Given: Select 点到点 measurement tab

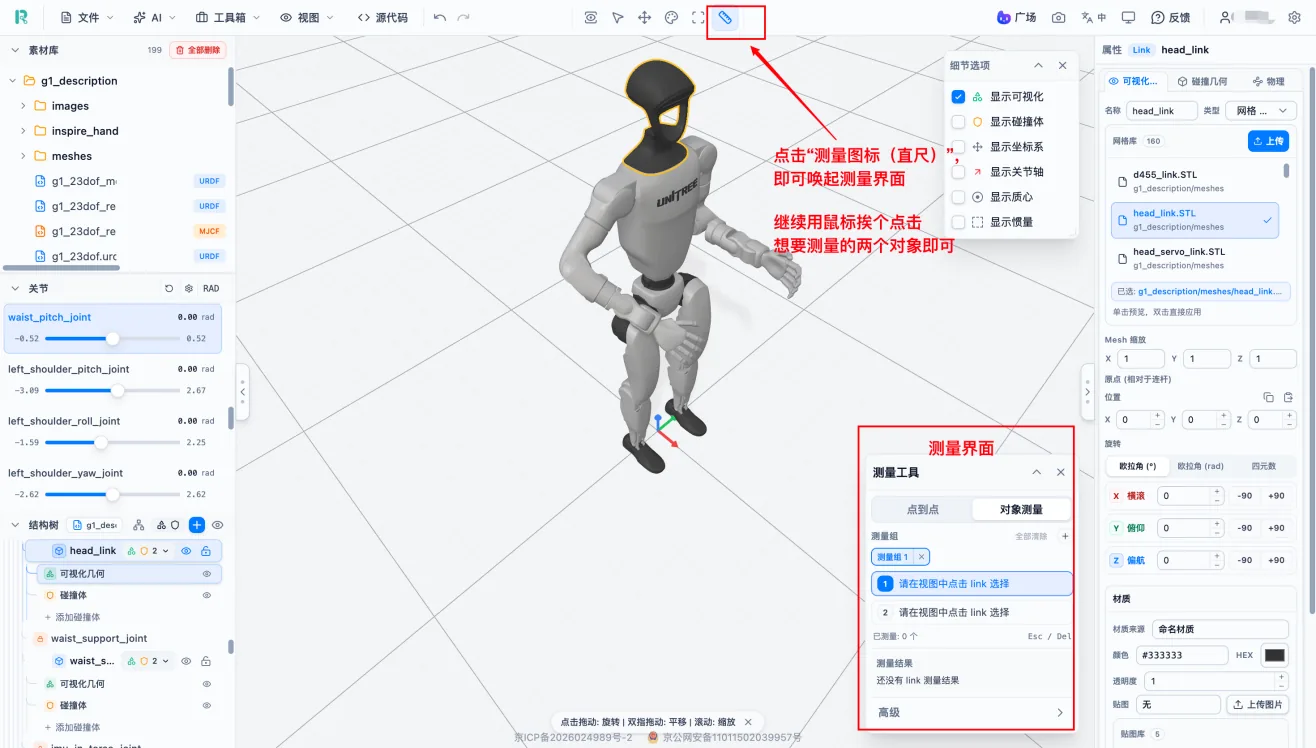Looking at the screenshot, I should 922,509.
